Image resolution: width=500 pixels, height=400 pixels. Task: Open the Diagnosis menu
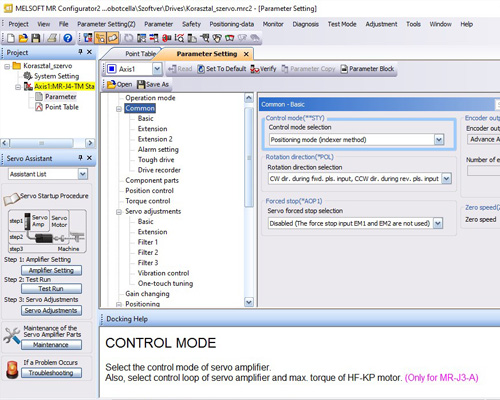pos(306,24)
